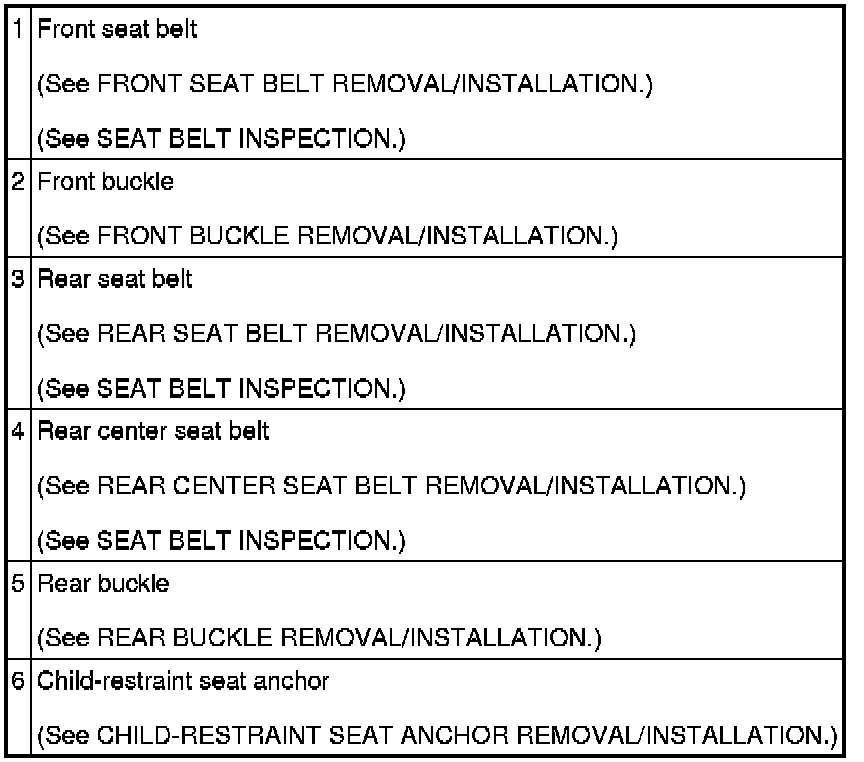Image resolution: width=864 pixels, height=762 pixels.
Task: Select the "Front seat belt" item label
Action: coord(117,30)
